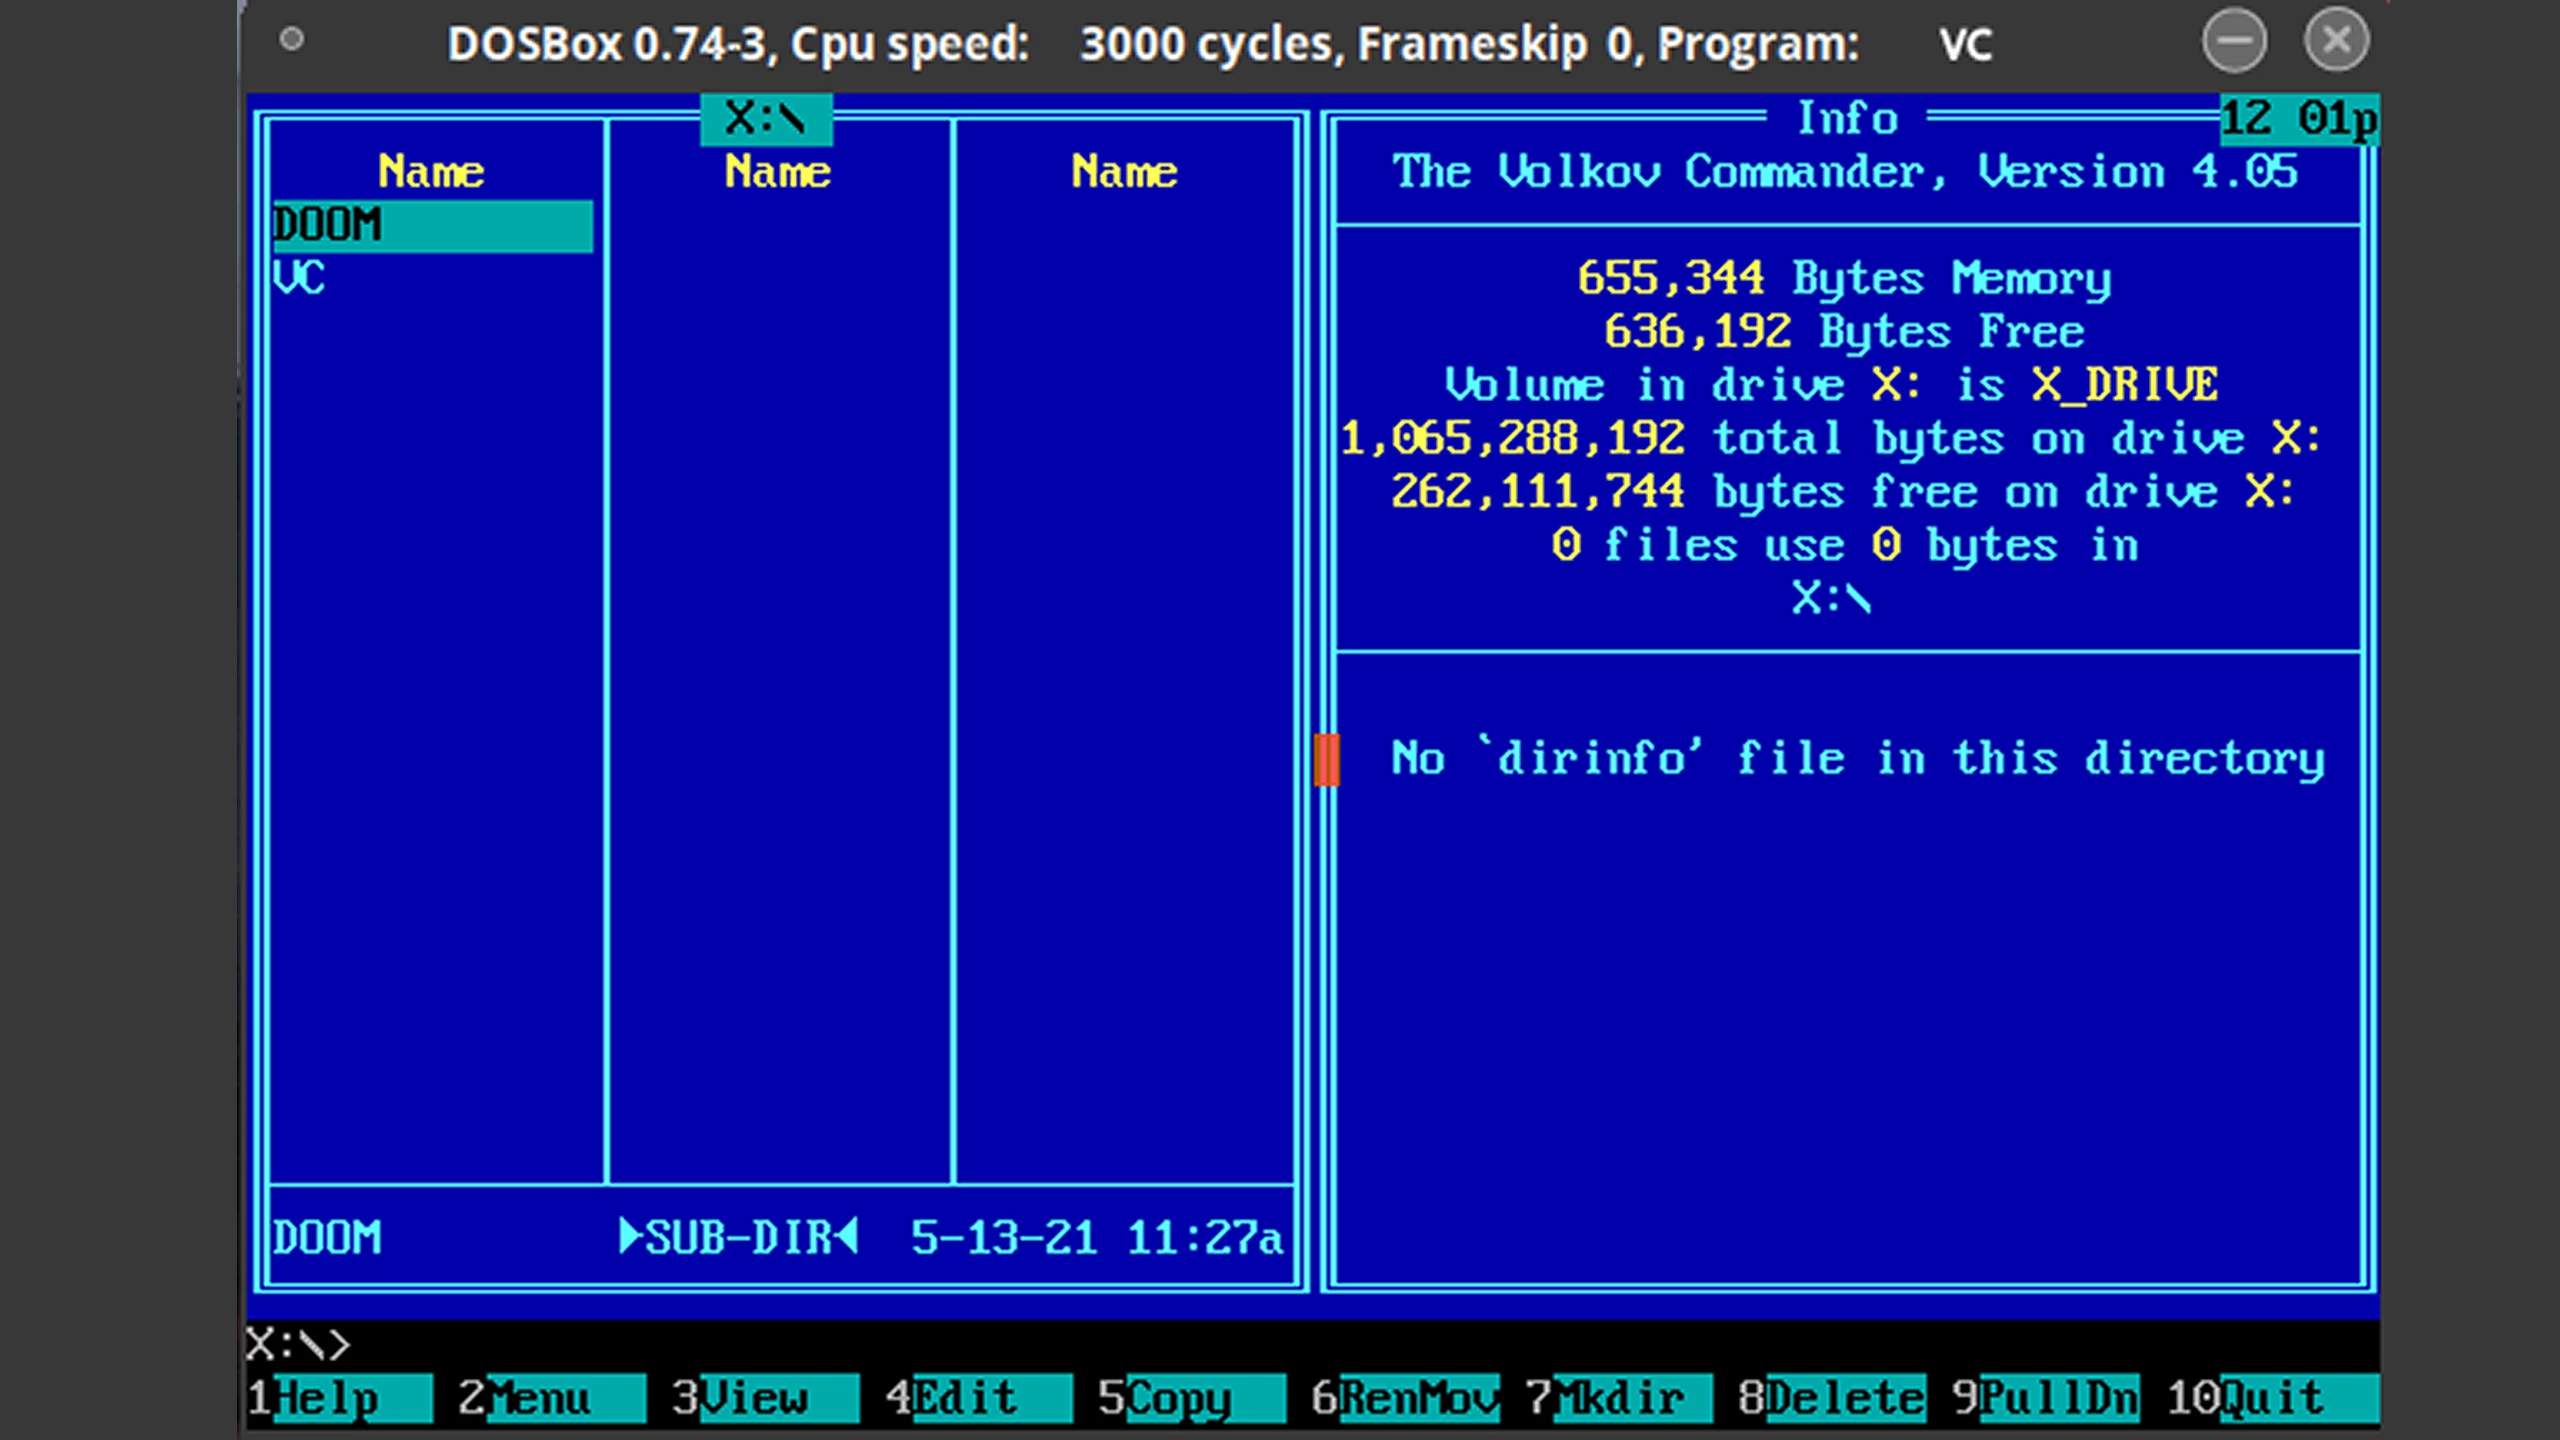The height and width of the screenshot is (1440, 2560).
Task: Click the X:\> command prompt line
Action: click(x=298, y=1344)
